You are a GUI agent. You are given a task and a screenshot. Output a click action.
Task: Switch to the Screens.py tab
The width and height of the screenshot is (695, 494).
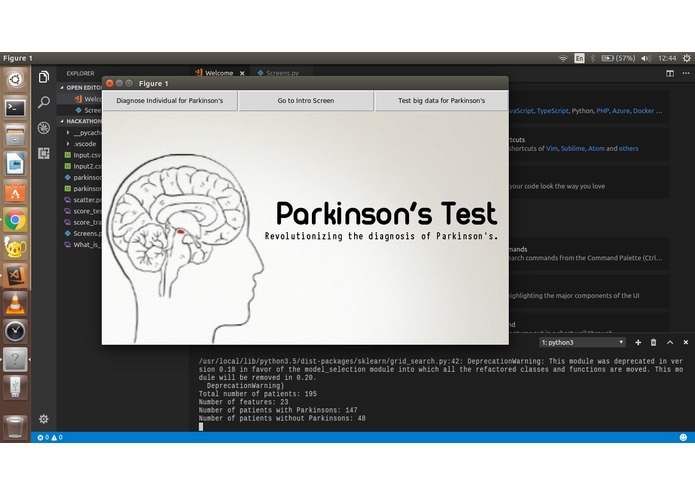pos(282,73)
